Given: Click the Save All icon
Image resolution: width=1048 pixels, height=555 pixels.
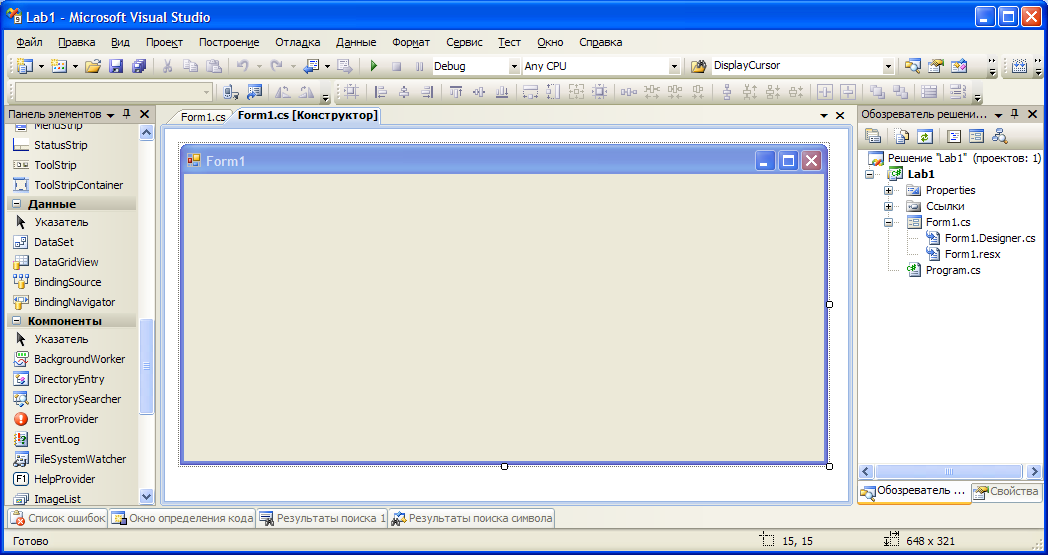Looking at the screenshot, I should (138, 66).
